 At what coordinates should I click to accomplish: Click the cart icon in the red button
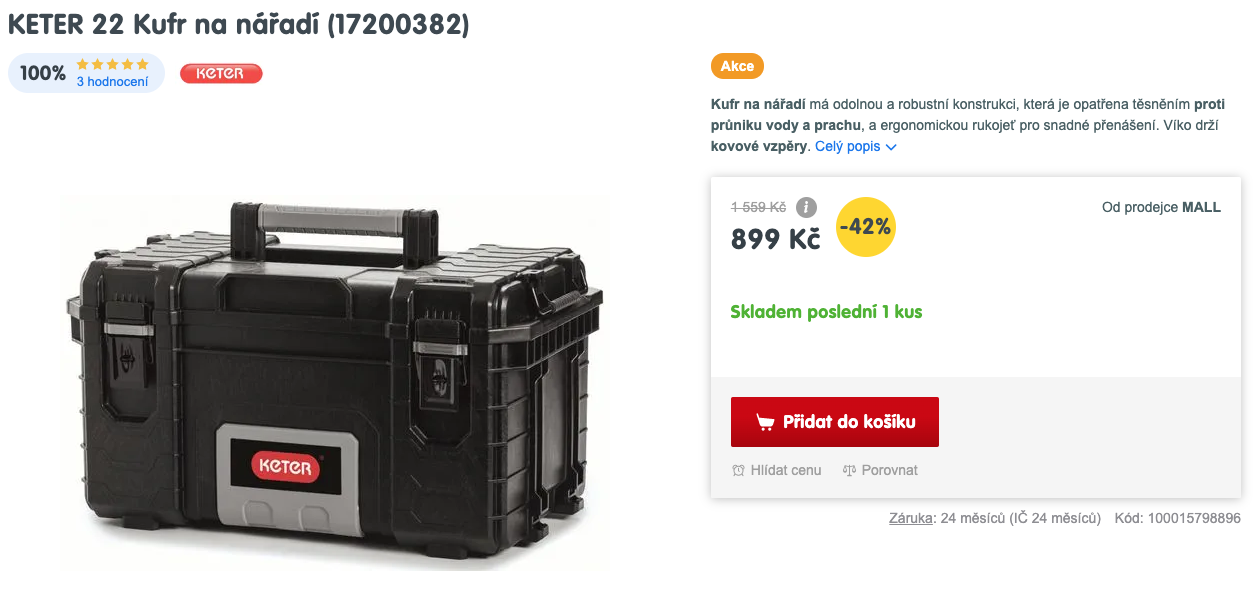765,422
